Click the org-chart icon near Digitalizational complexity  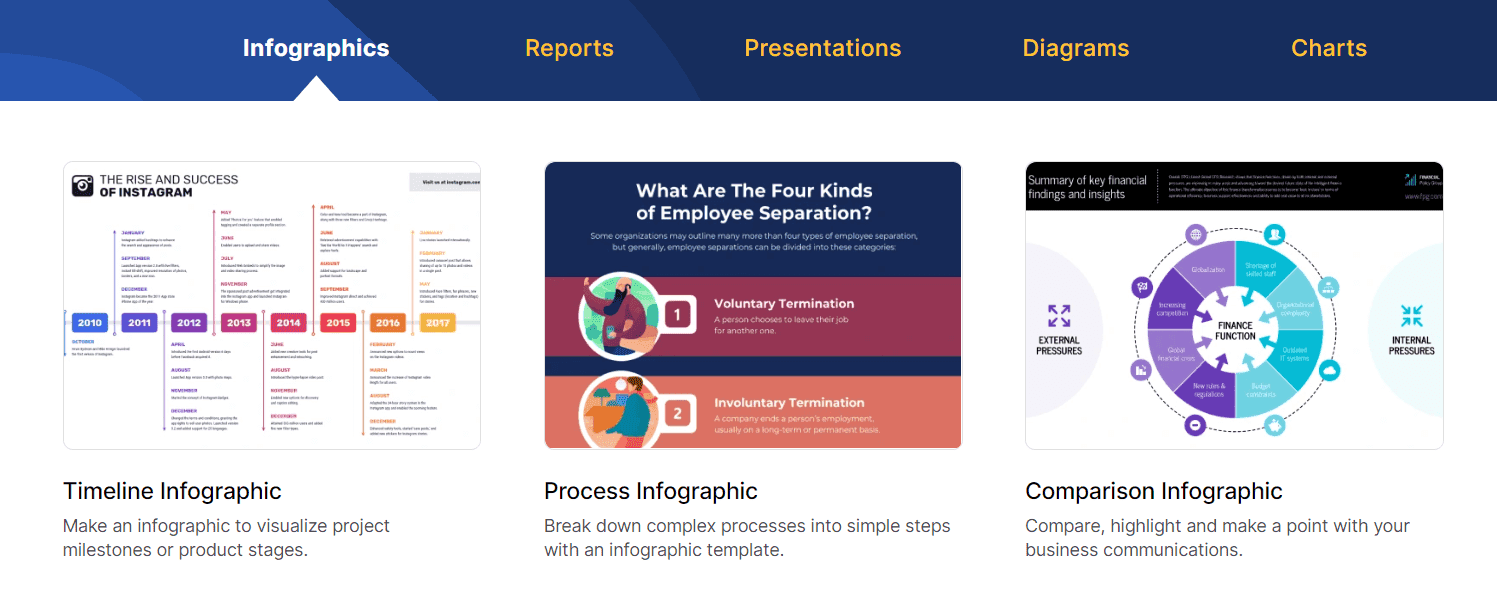[x=1328, y=288]
